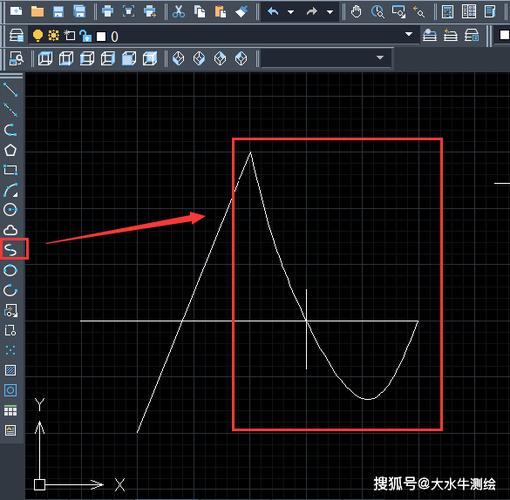This screenshot has height=500, width=510.
Task: Click the Save As icon
Action: [79, 11]
